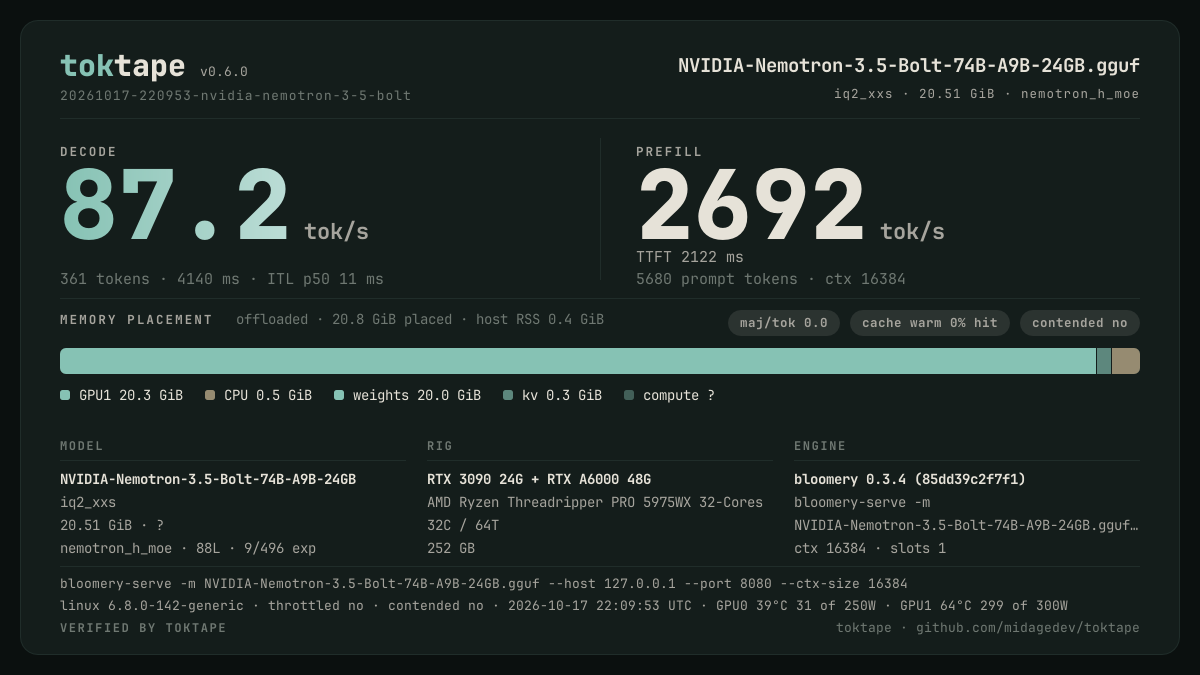
Task: Click the 32C / 64T row
Action: coord(463,525)
